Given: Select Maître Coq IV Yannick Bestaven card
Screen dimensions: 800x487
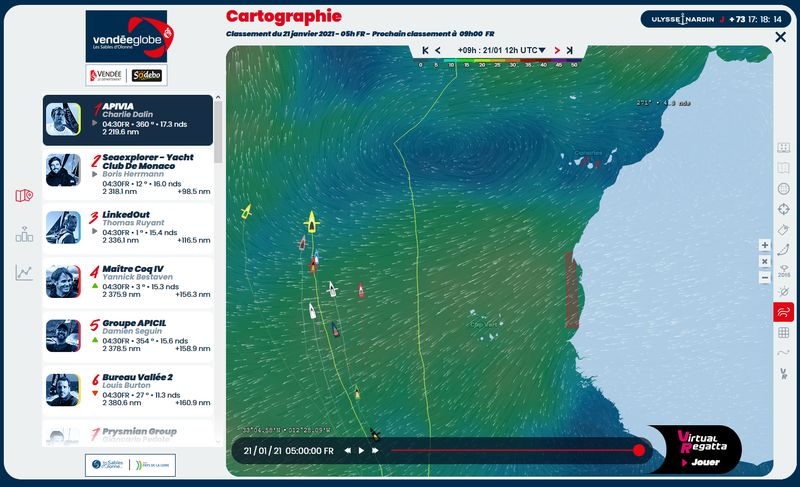Looking at the screenshot, I should click(128, 281).
